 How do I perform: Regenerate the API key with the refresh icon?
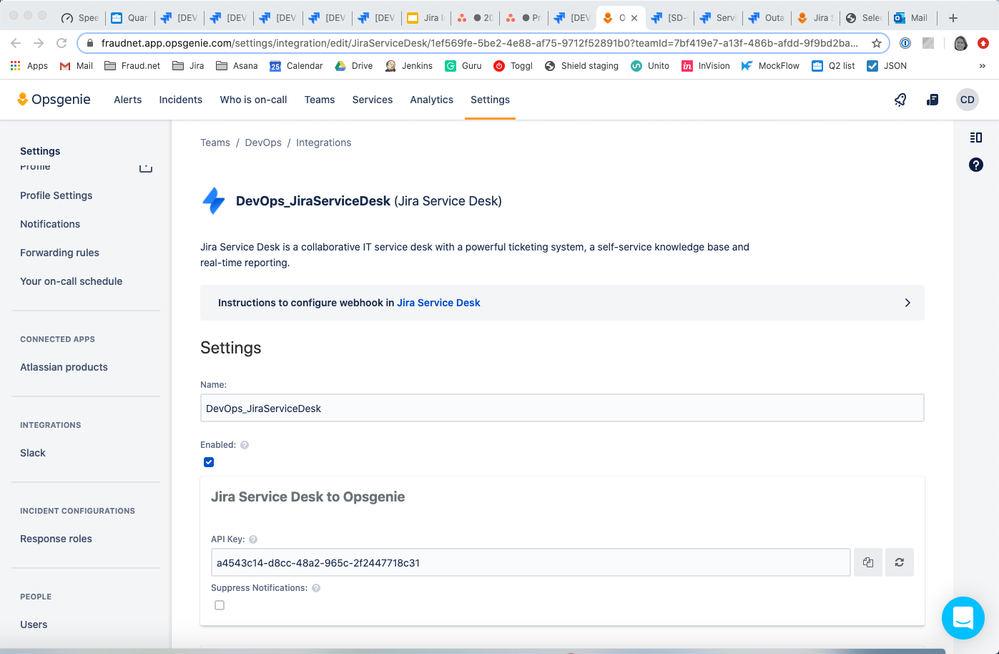pos(899,562)
